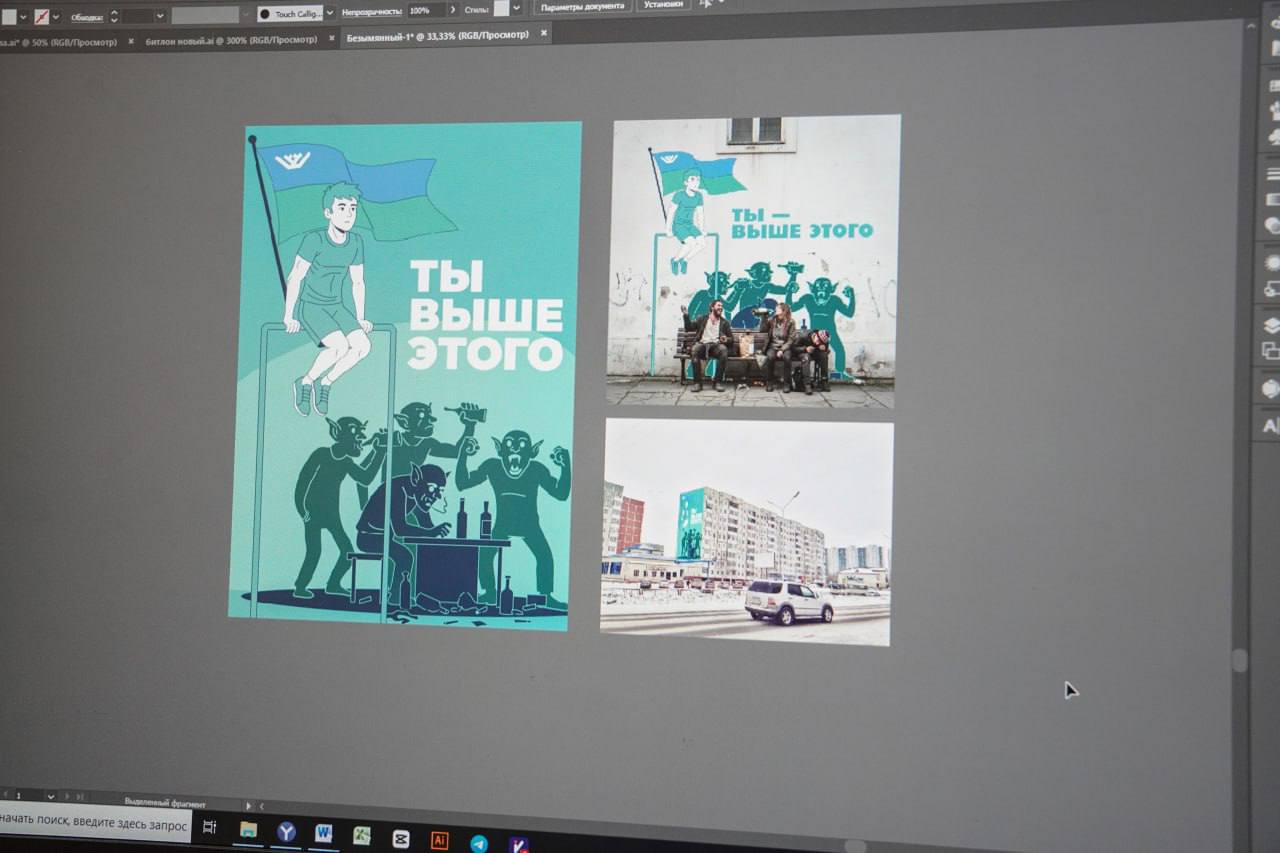
Task: Open File Explorer from the taskbar
Action: pos(248,829)
